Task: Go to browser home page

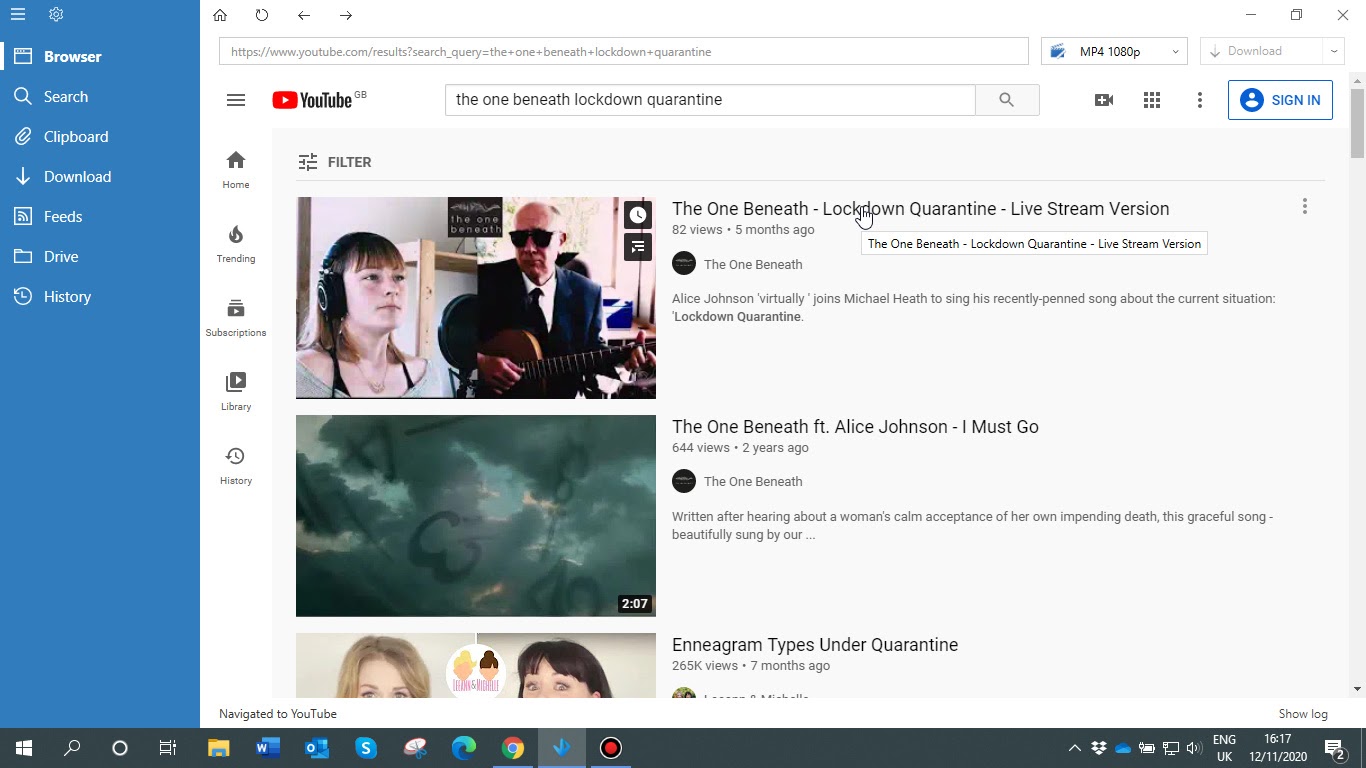Action: point(220,15)
